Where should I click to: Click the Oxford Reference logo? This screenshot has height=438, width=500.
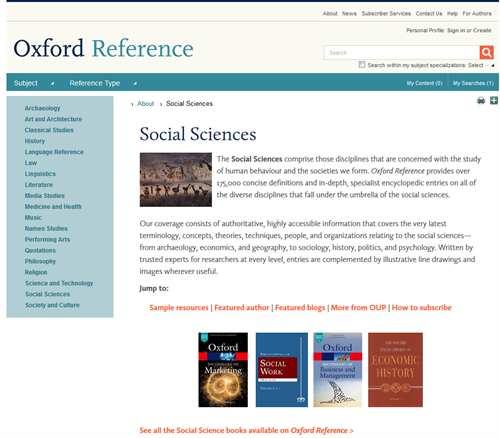103,49
